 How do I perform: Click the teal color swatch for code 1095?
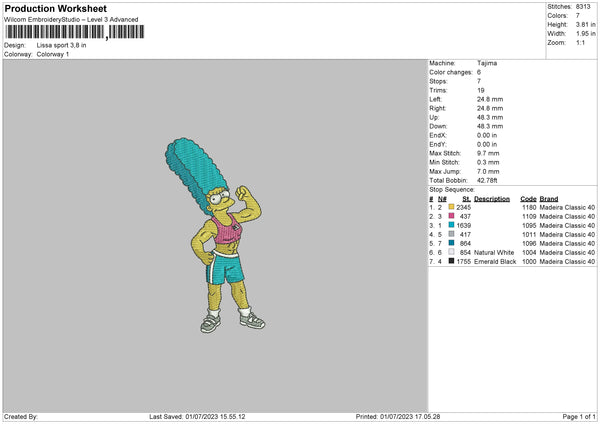(451, 225)
